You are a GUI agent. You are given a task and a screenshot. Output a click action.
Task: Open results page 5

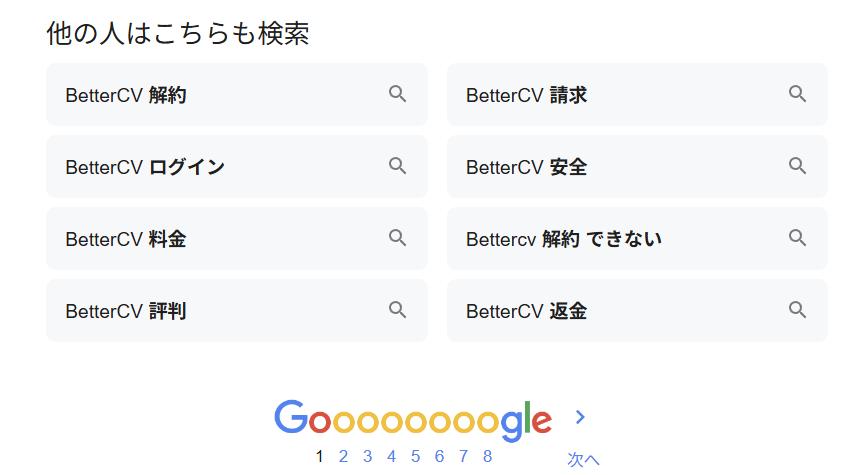415,457
